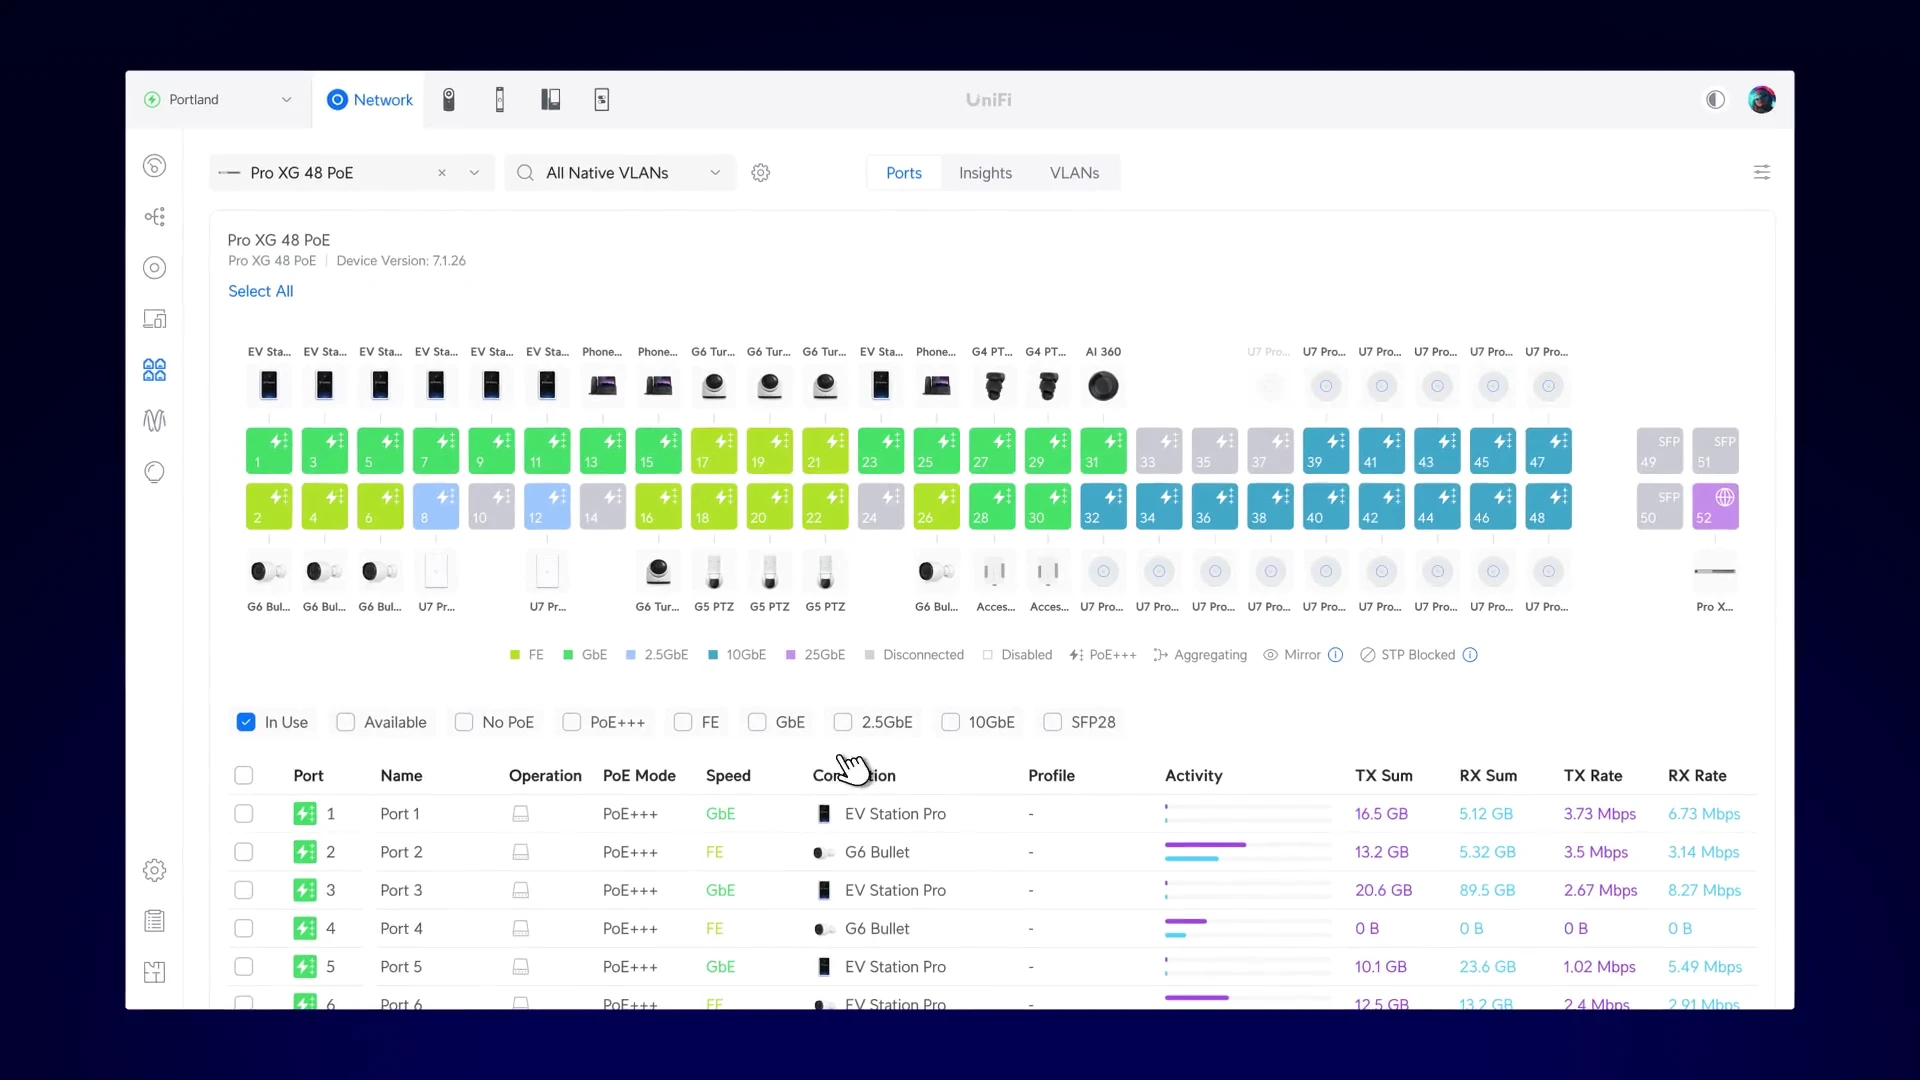Sort by the TX Sum column header
Viewport: 1920px width, 1080px height.
1384,776
